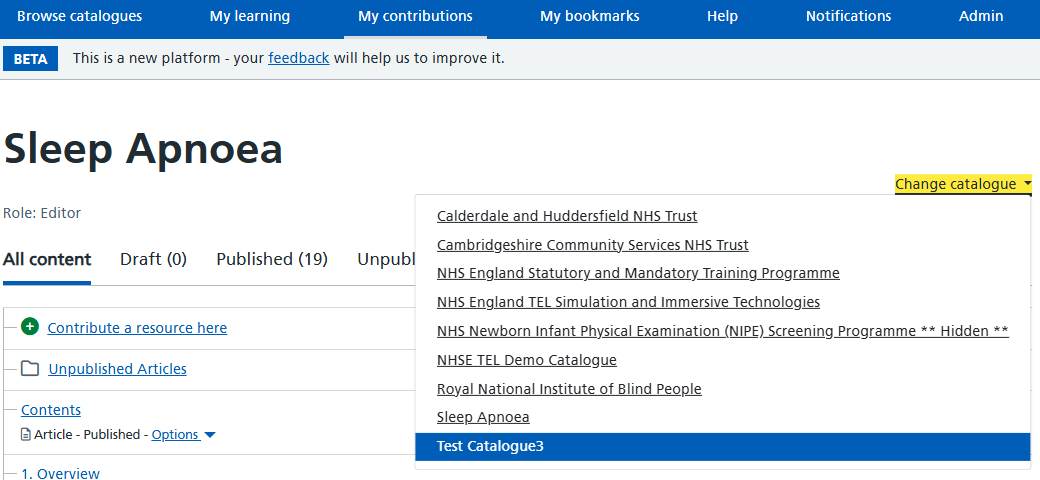Click Contribute a resource here link
Image resolution: width=1040 pixels, height=480 pixels.
pos(137,328)
